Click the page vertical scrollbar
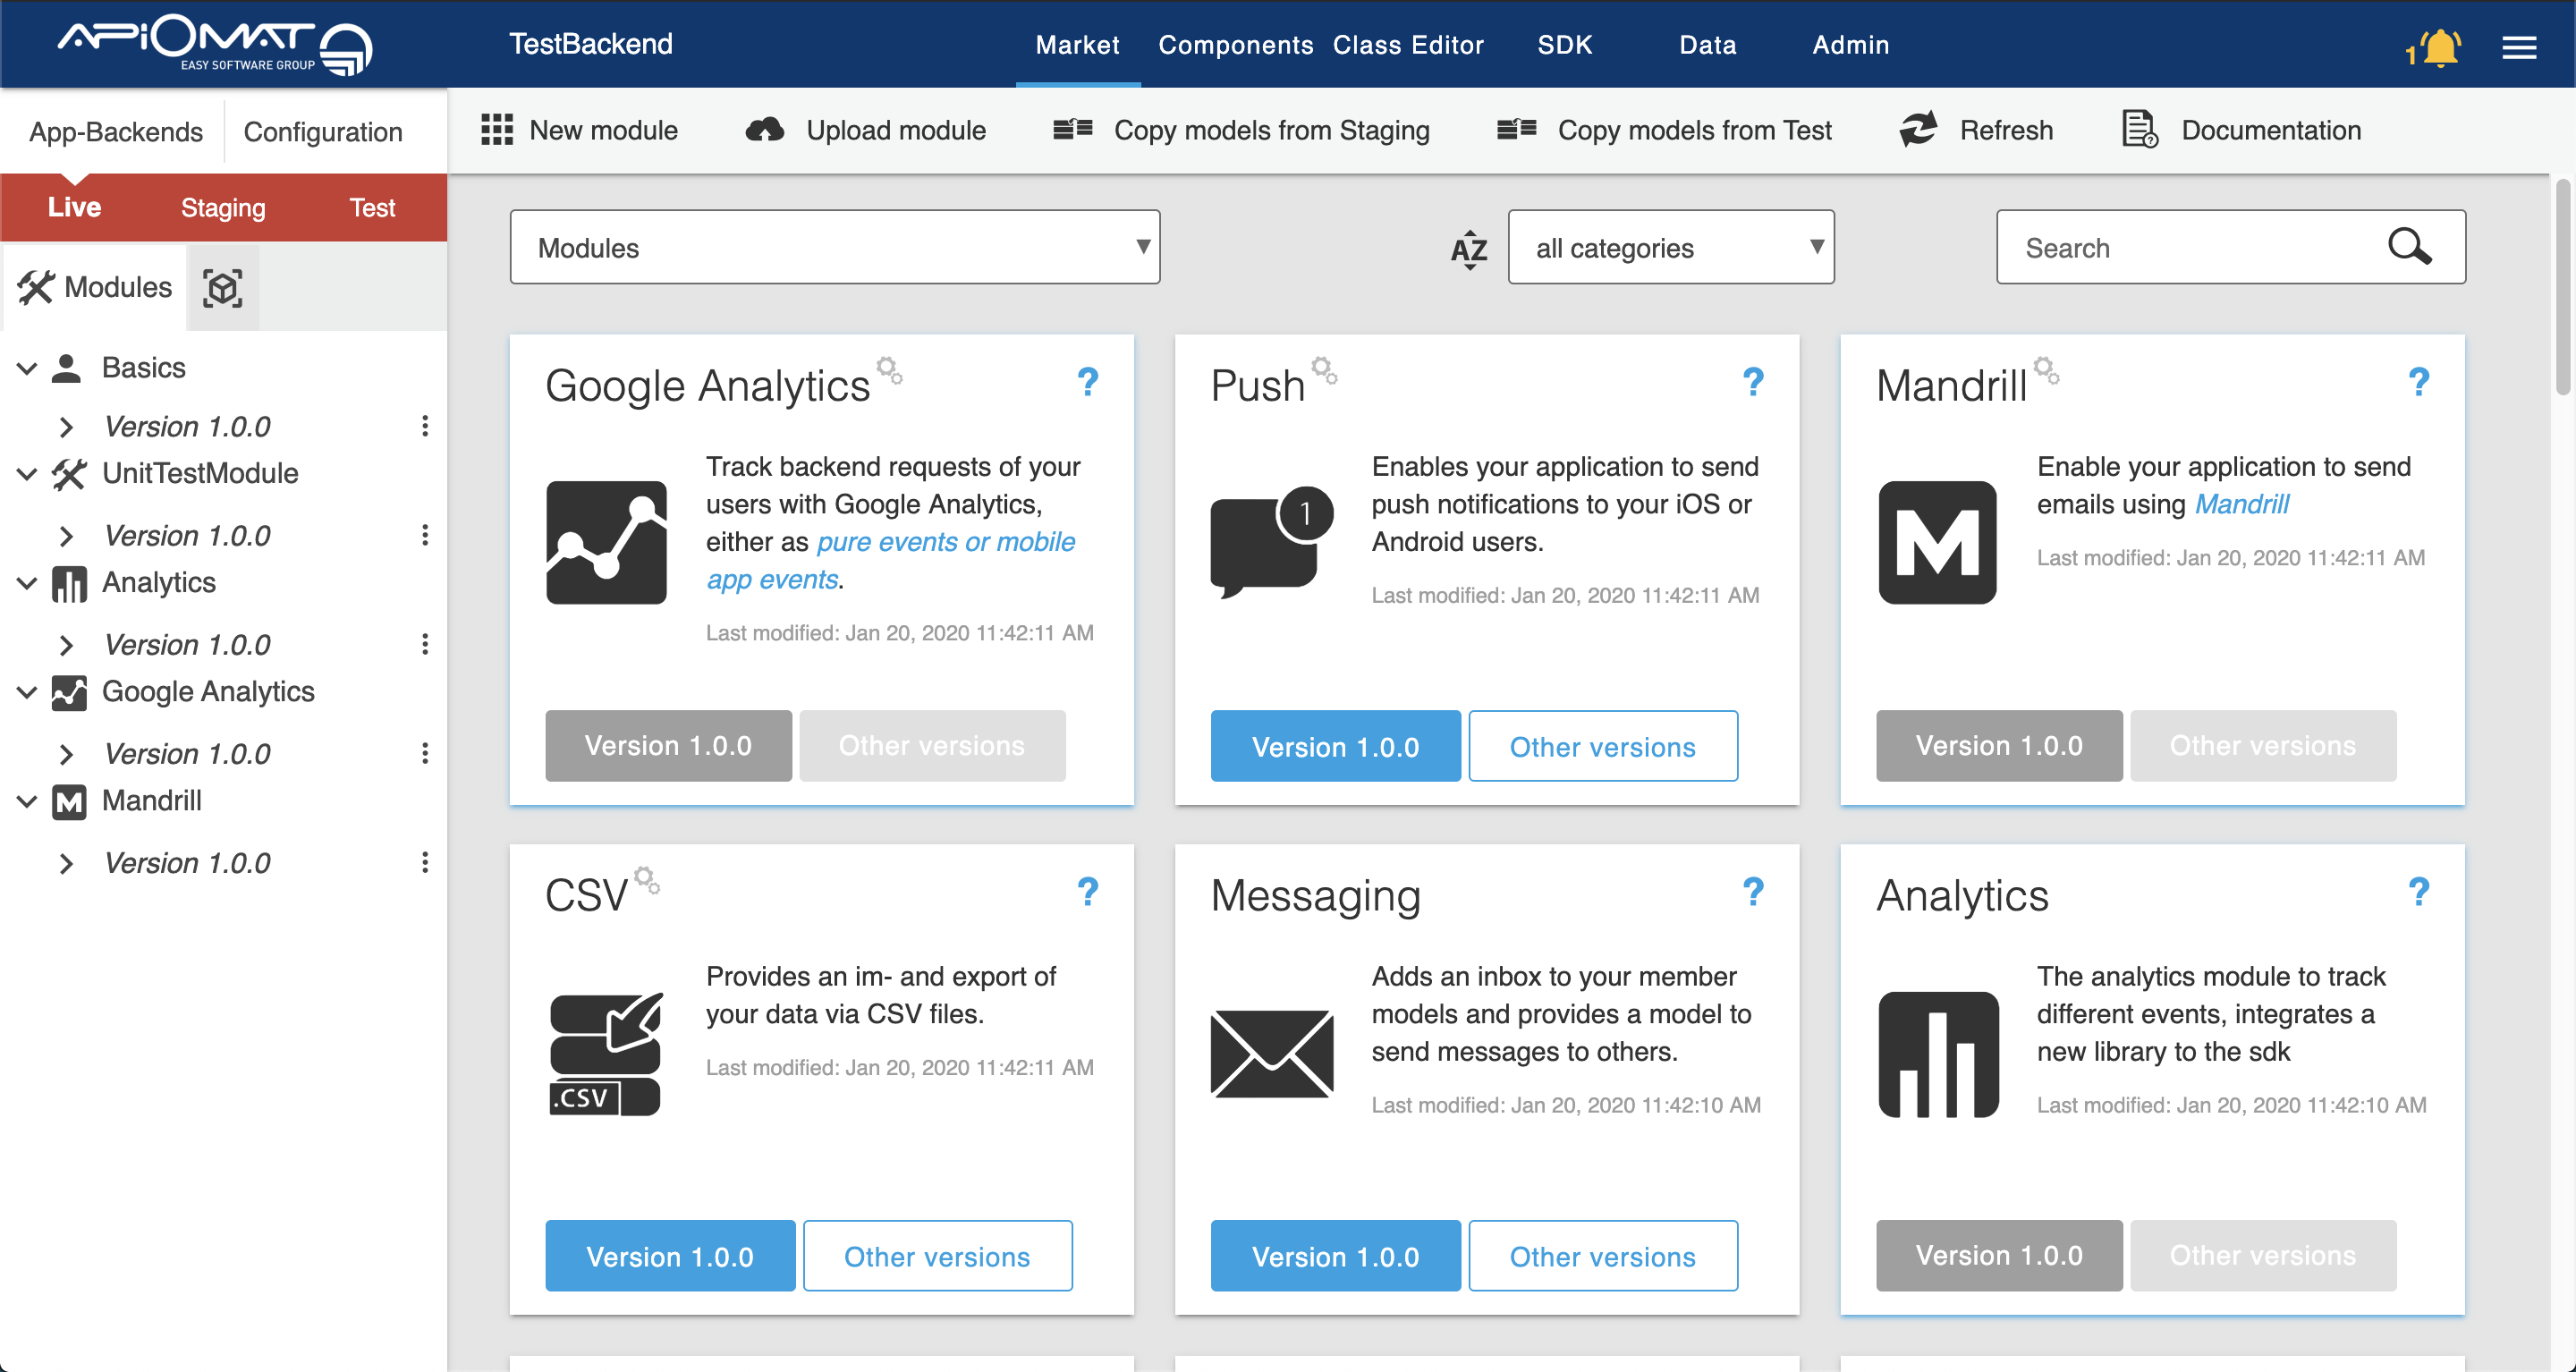This screenshot has height=1372, width=2576. [x=2562, y=286]
